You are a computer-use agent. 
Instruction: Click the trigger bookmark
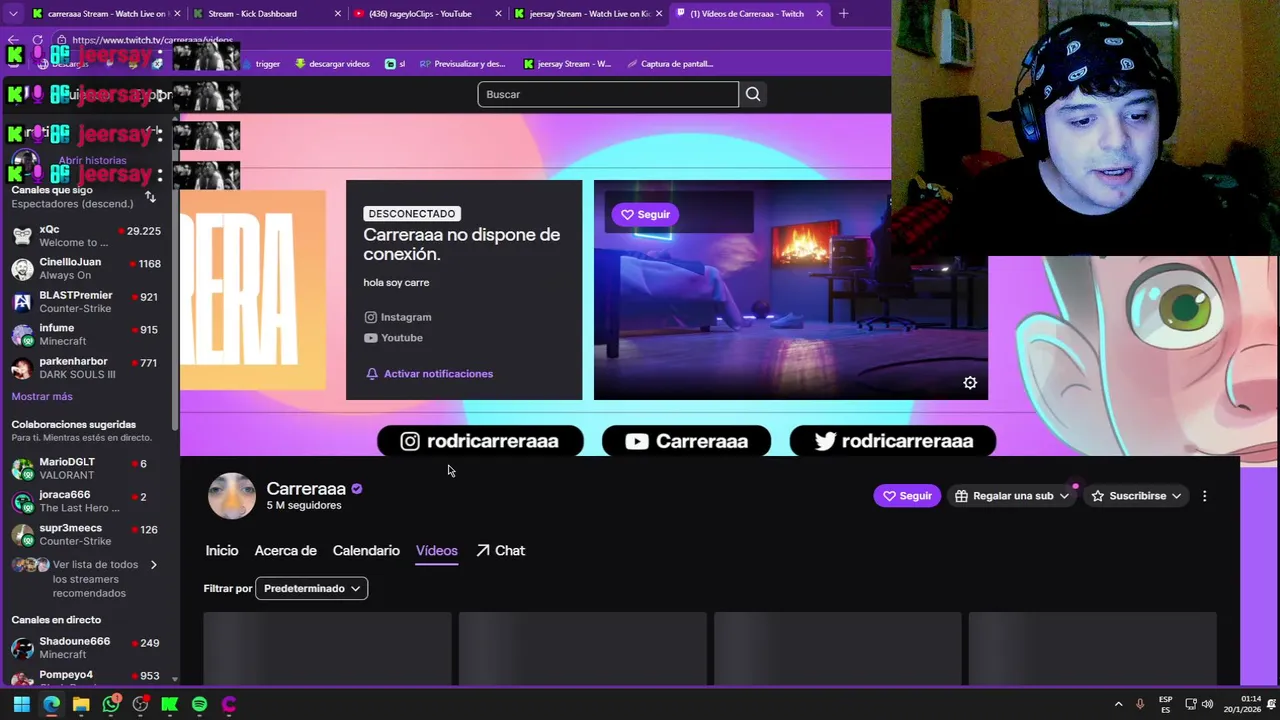point(259,64)
